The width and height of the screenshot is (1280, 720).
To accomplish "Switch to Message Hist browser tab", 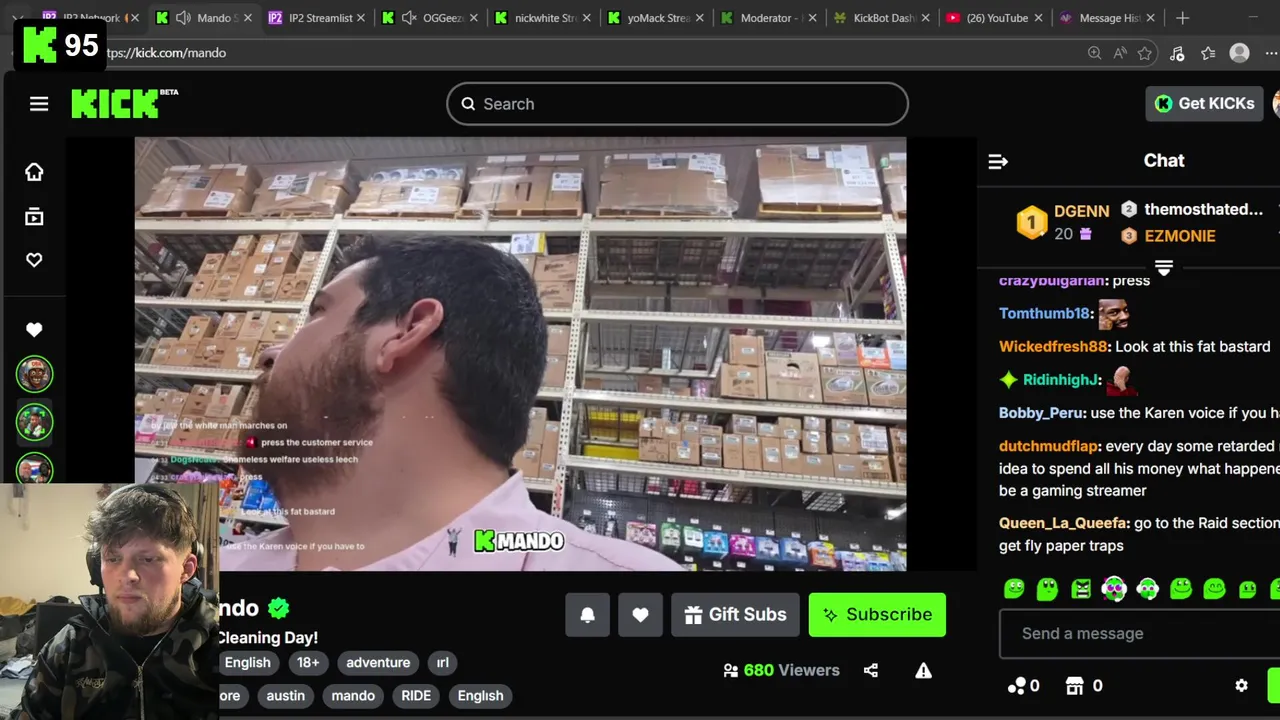I will click(1106, 18).
